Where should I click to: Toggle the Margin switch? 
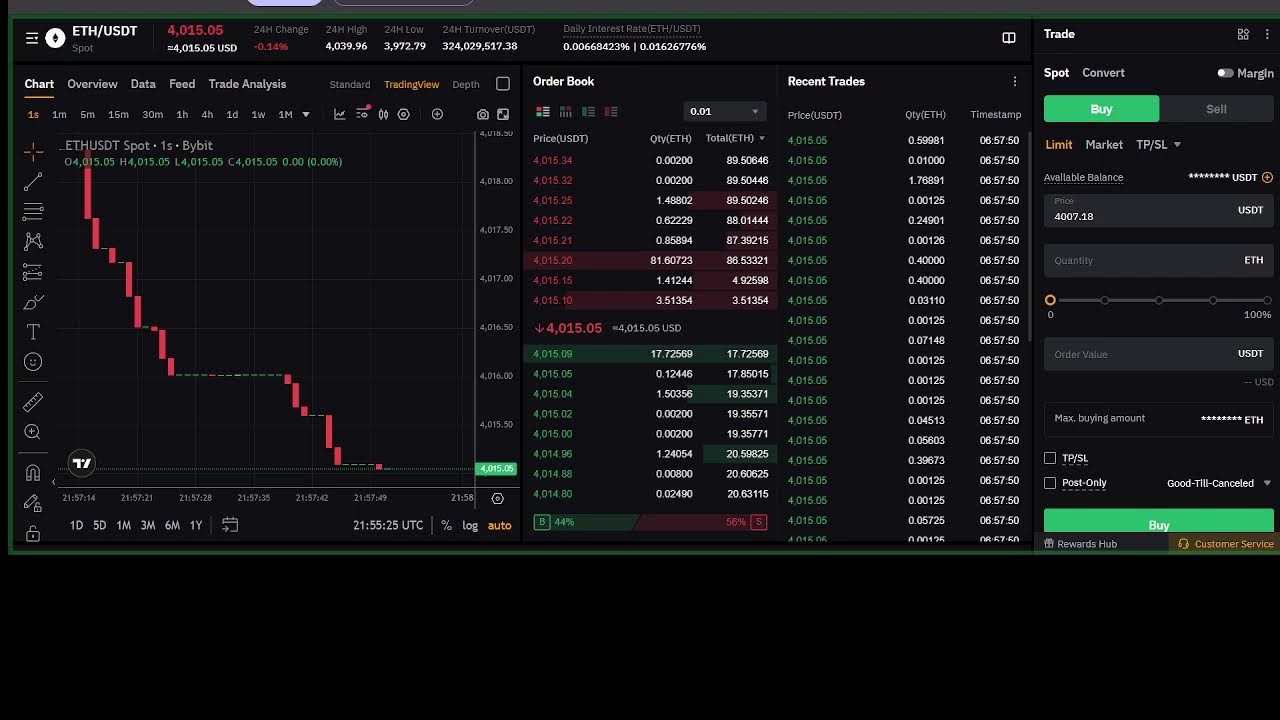coord(1225,73)
